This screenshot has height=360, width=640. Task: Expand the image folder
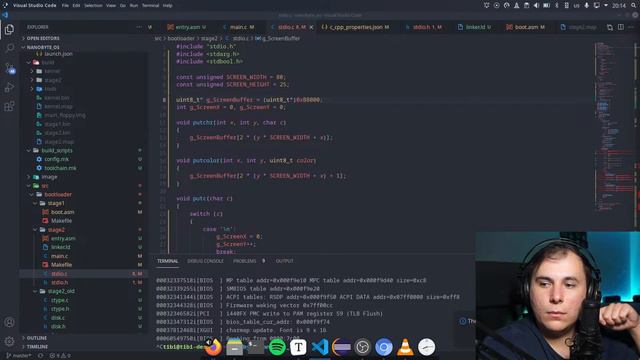tap(49, 177)
